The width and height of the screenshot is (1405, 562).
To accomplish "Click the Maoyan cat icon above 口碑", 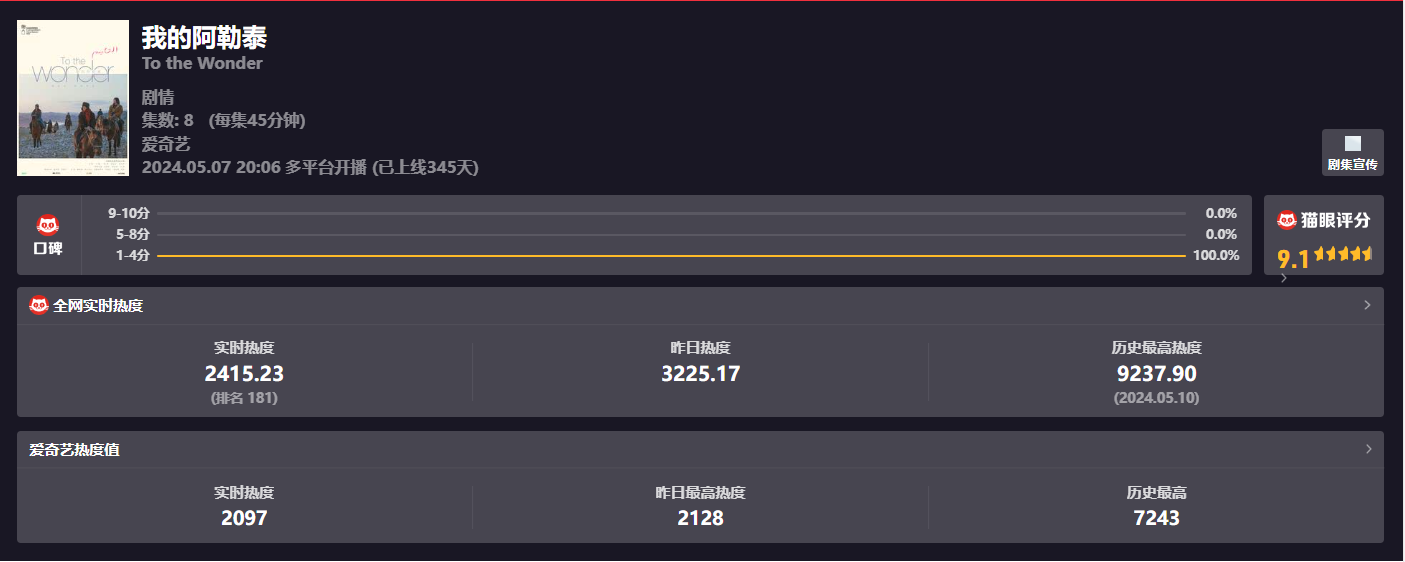I will (48, 225).
